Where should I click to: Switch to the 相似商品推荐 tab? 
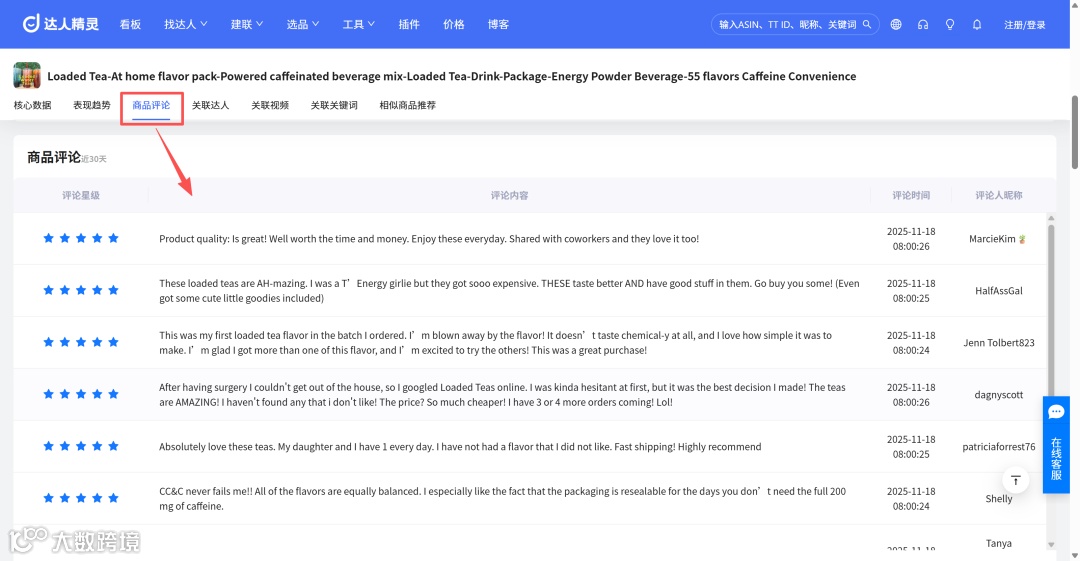click(x=408, y=105)
